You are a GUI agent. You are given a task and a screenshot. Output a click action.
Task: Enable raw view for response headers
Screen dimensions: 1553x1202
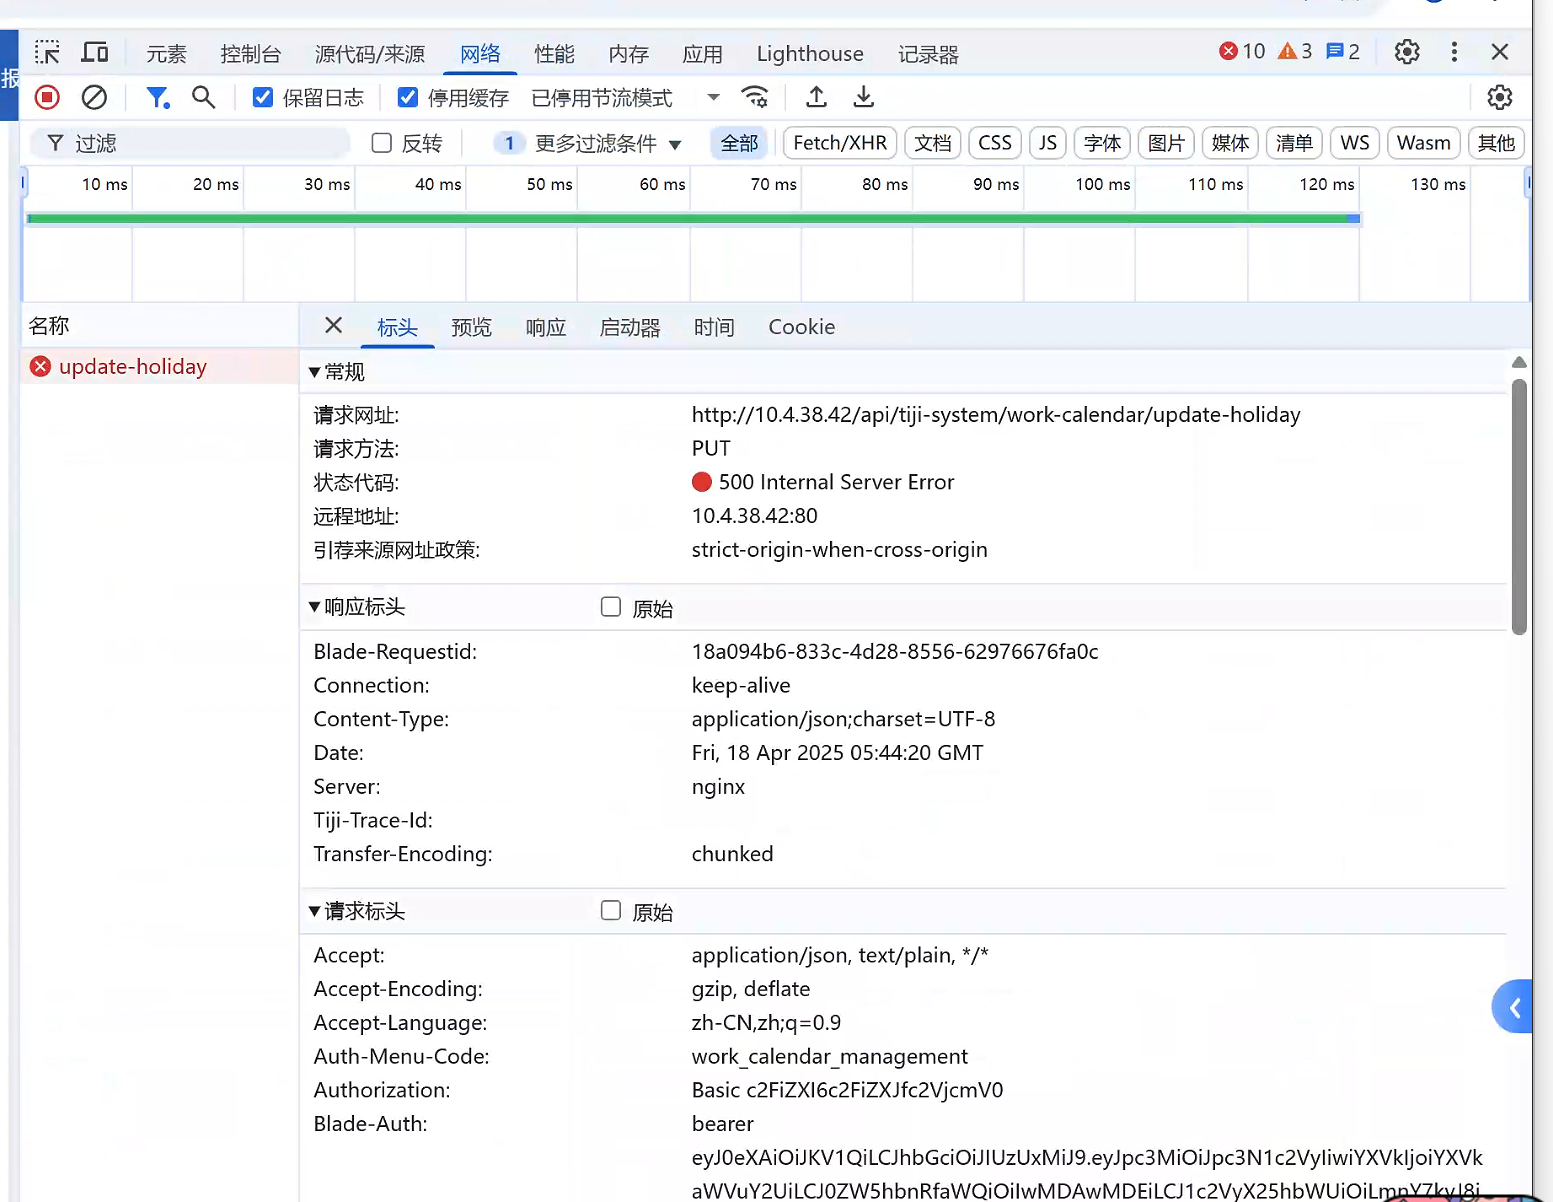coord(611,607)
